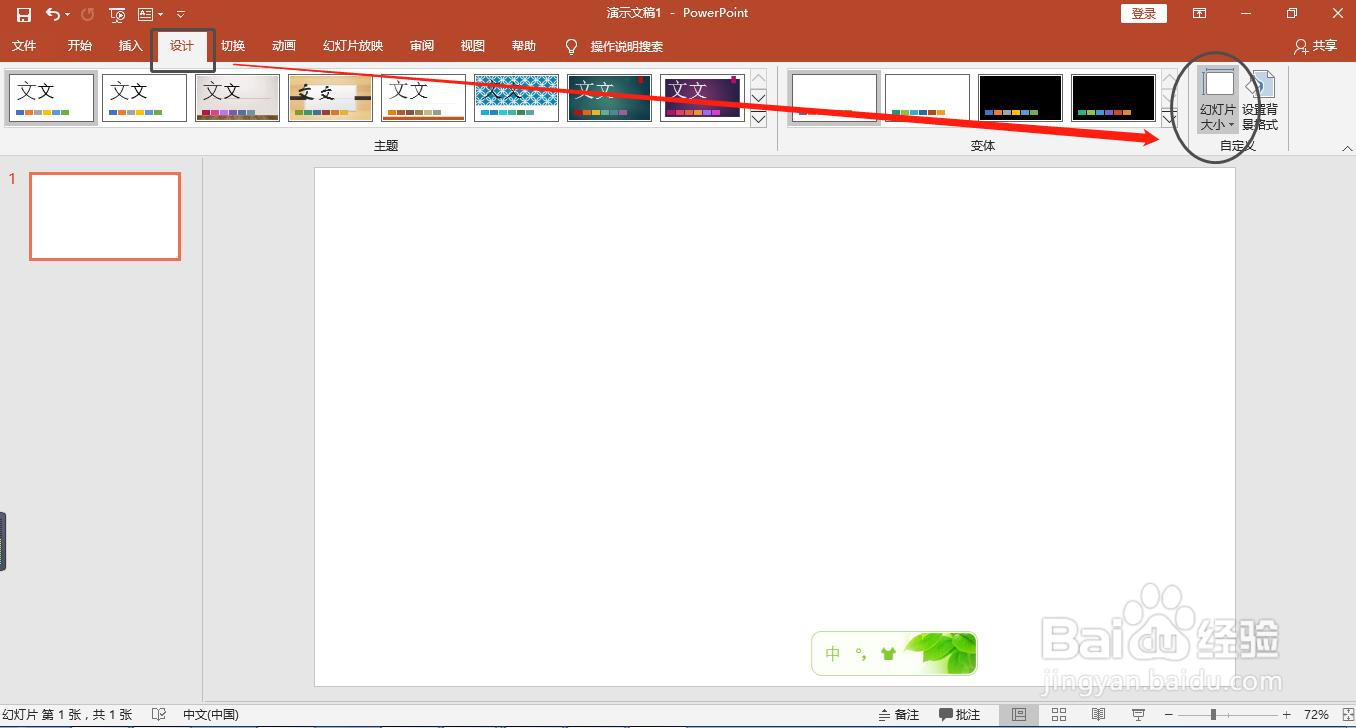Open the 文件 File tab
Viewport: 1356px width, 728px height.
point(24,46)
